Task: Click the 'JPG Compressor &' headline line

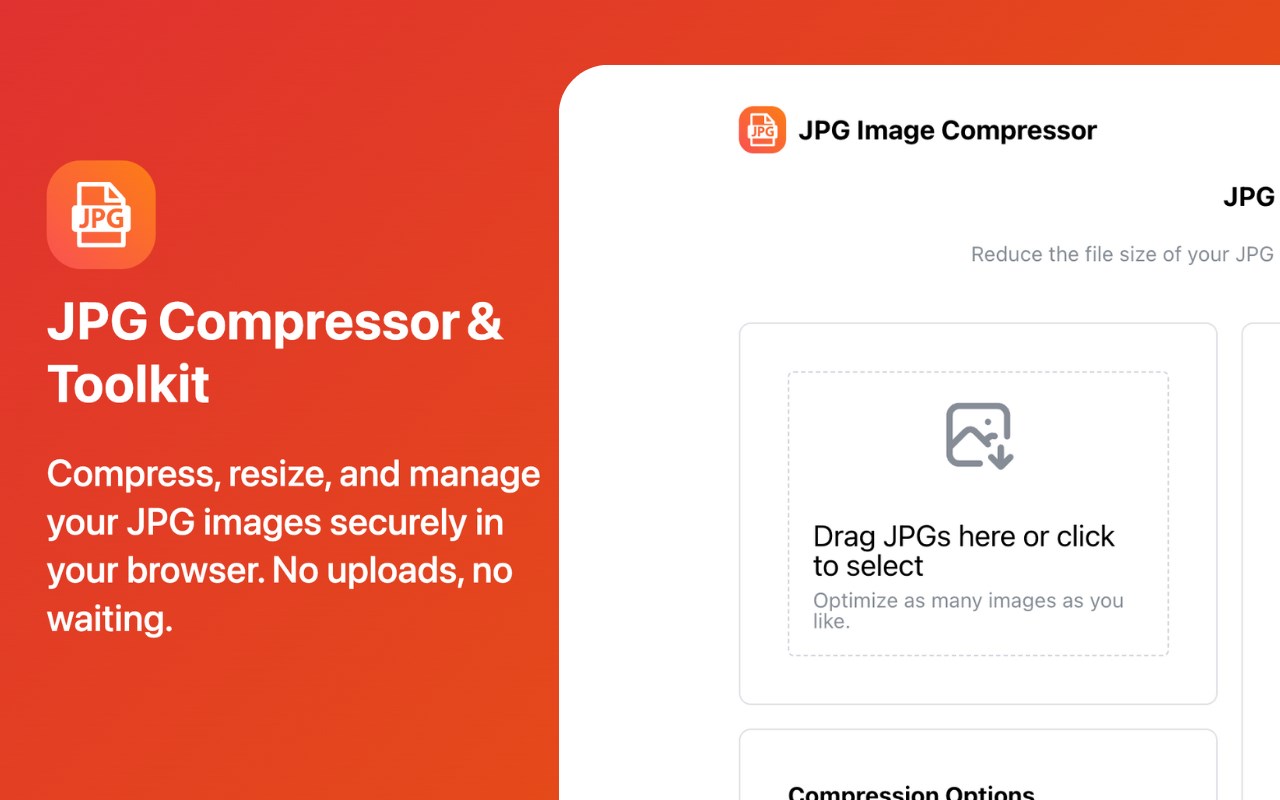Action: (x=275, y=321)
